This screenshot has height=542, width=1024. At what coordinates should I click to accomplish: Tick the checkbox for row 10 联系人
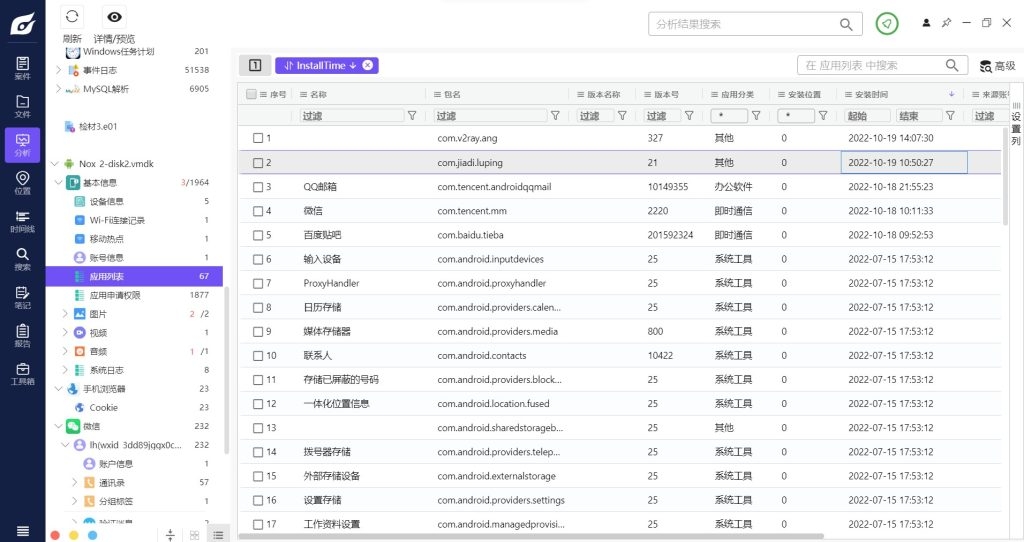pos(257,355)
